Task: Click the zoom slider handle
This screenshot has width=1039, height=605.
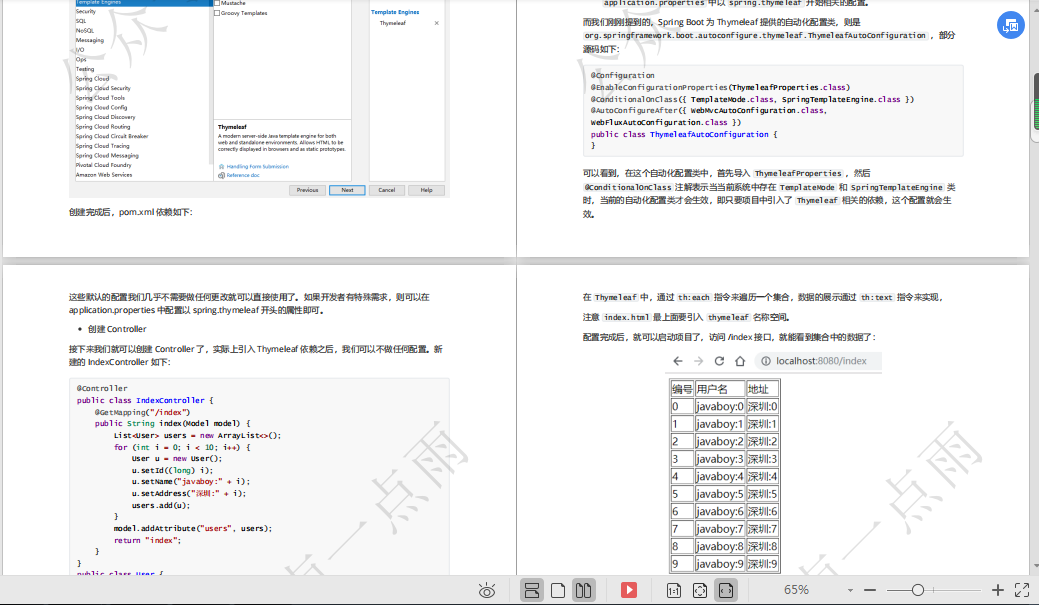Action: pyautogui.click(x=918, y=590)
